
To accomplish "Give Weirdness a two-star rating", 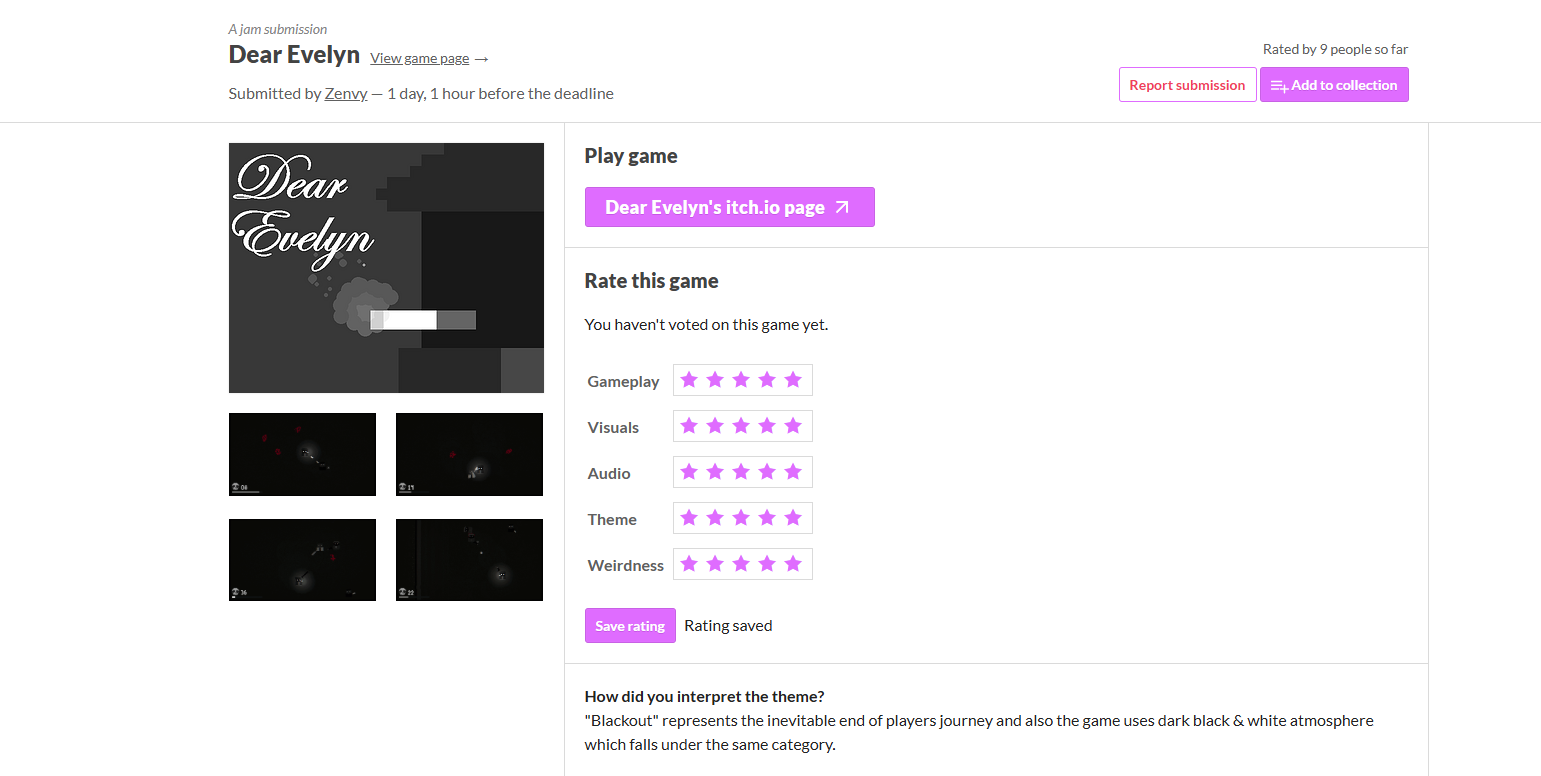I will [715, 564].
